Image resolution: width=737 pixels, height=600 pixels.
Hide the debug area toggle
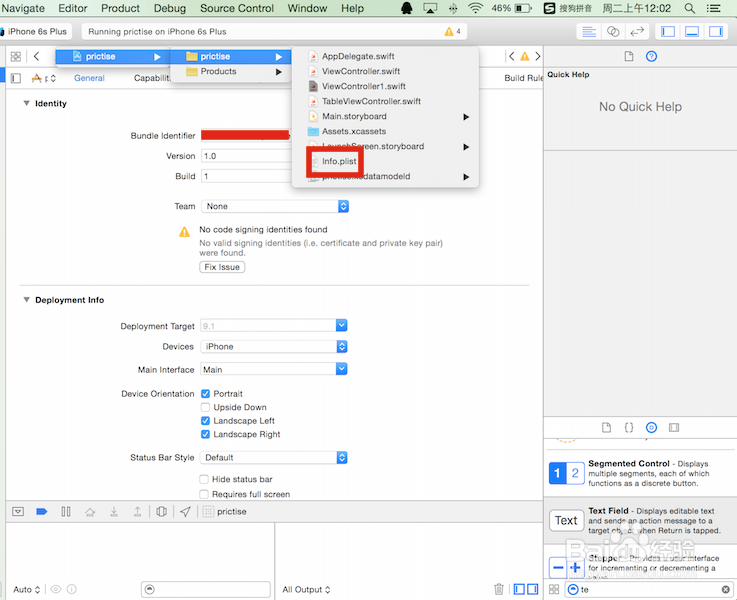coord(18,511)
